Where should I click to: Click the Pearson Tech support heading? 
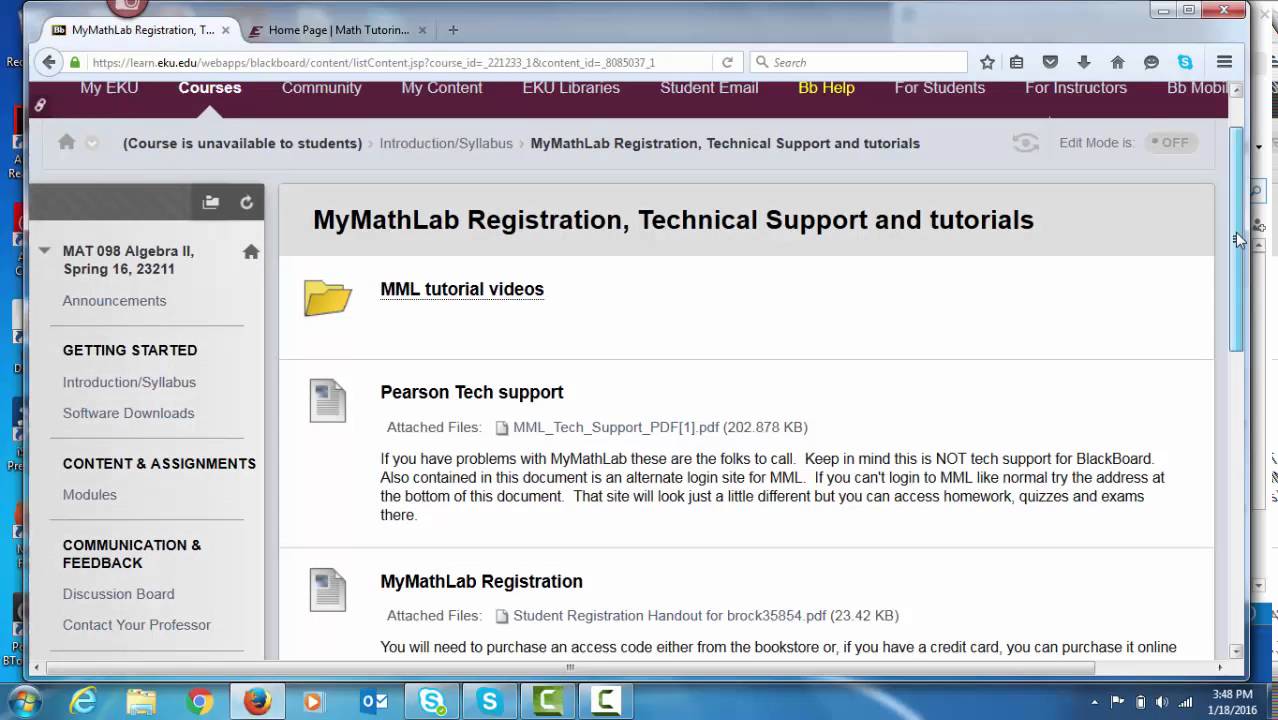click(471, 392)
